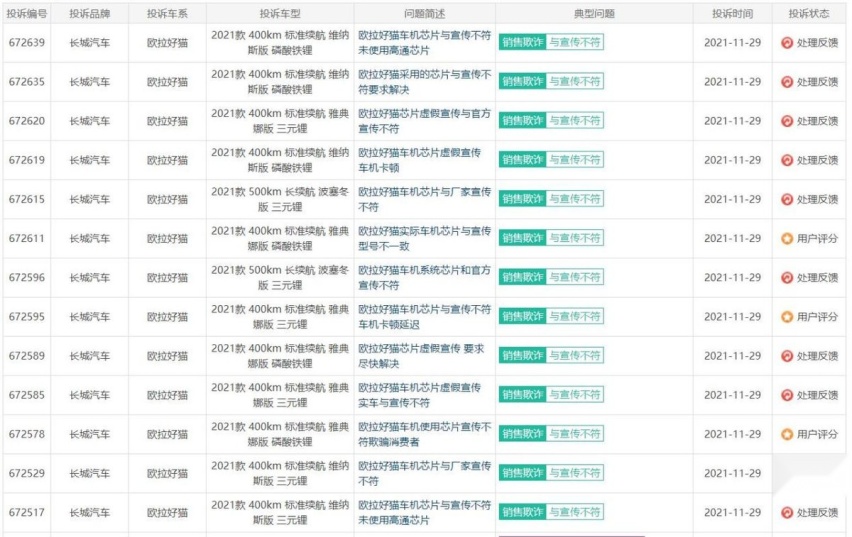Click the 销售欺诈 tag in row 672639
The image size is (852, 537).
point(522,42)
